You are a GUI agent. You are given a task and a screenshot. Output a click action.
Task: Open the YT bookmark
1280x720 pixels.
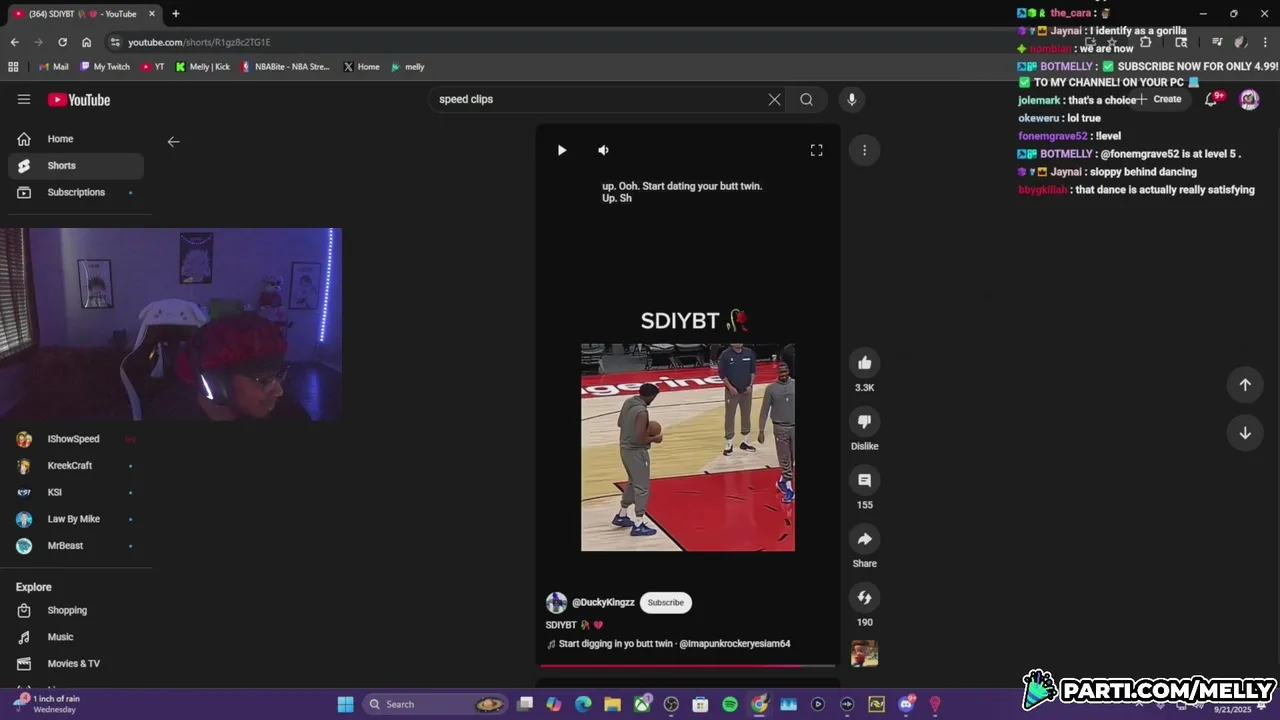153,67
